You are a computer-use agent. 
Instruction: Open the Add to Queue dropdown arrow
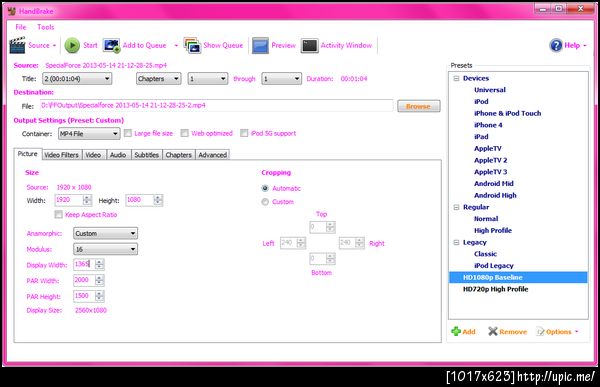(176, 46)
